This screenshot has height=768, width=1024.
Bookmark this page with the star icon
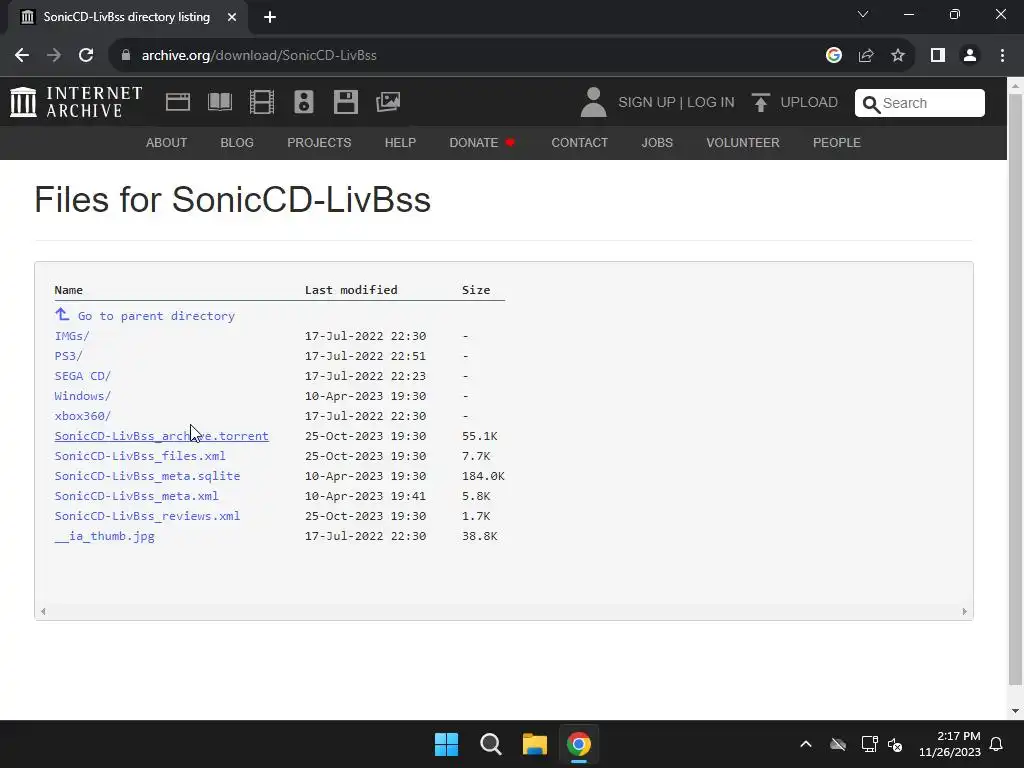pos(898,56)
